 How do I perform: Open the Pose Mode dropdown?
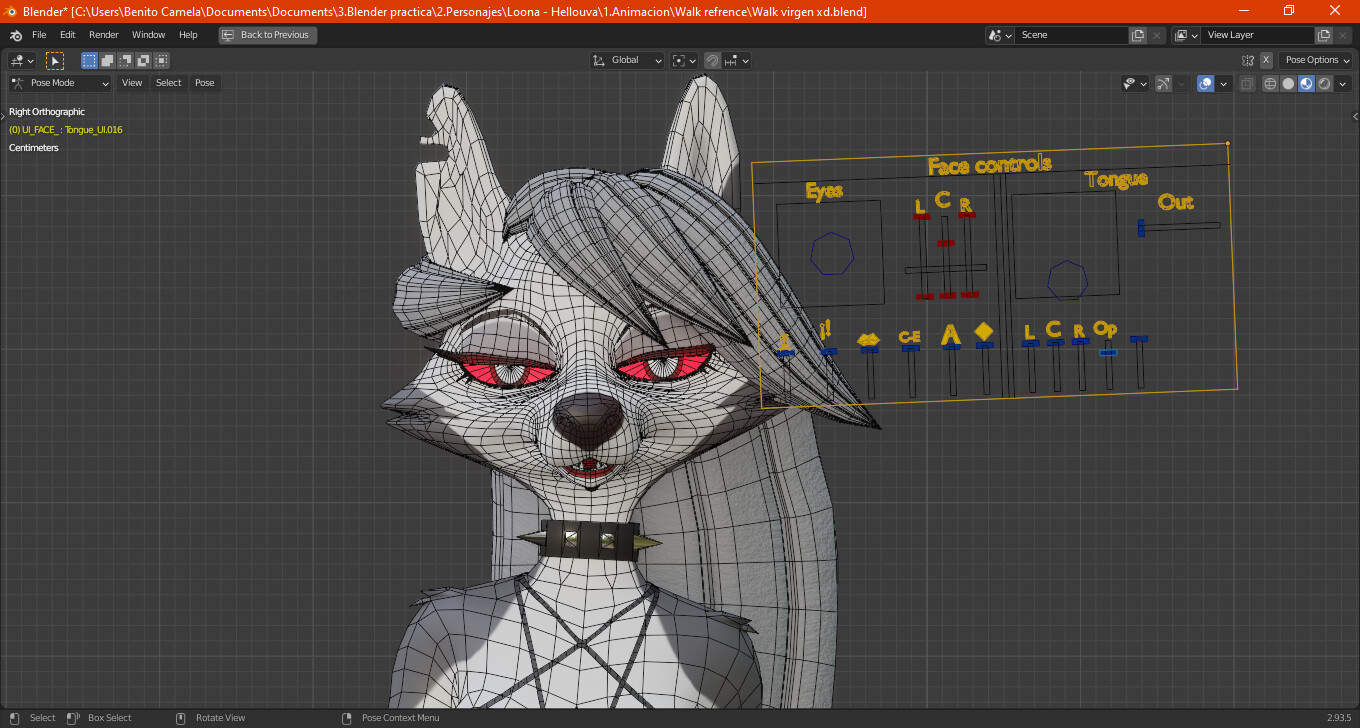(60, 82)
